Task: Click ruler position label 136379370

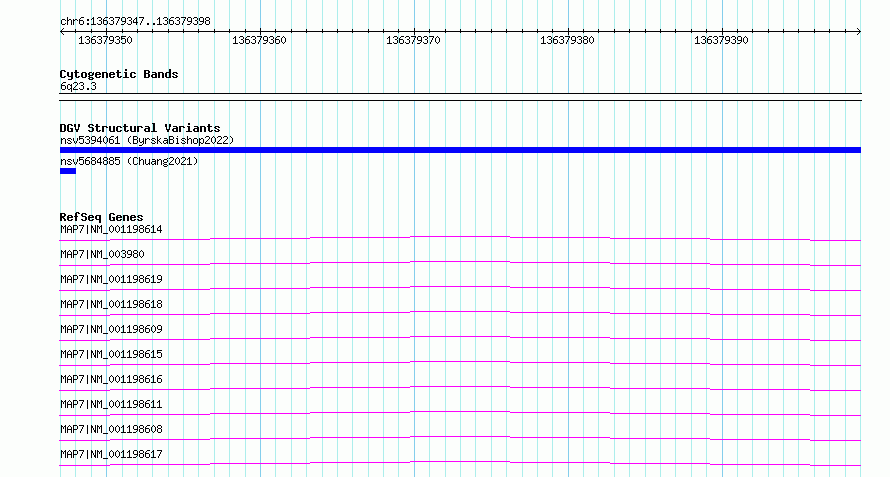Action: tap(413, 40)
